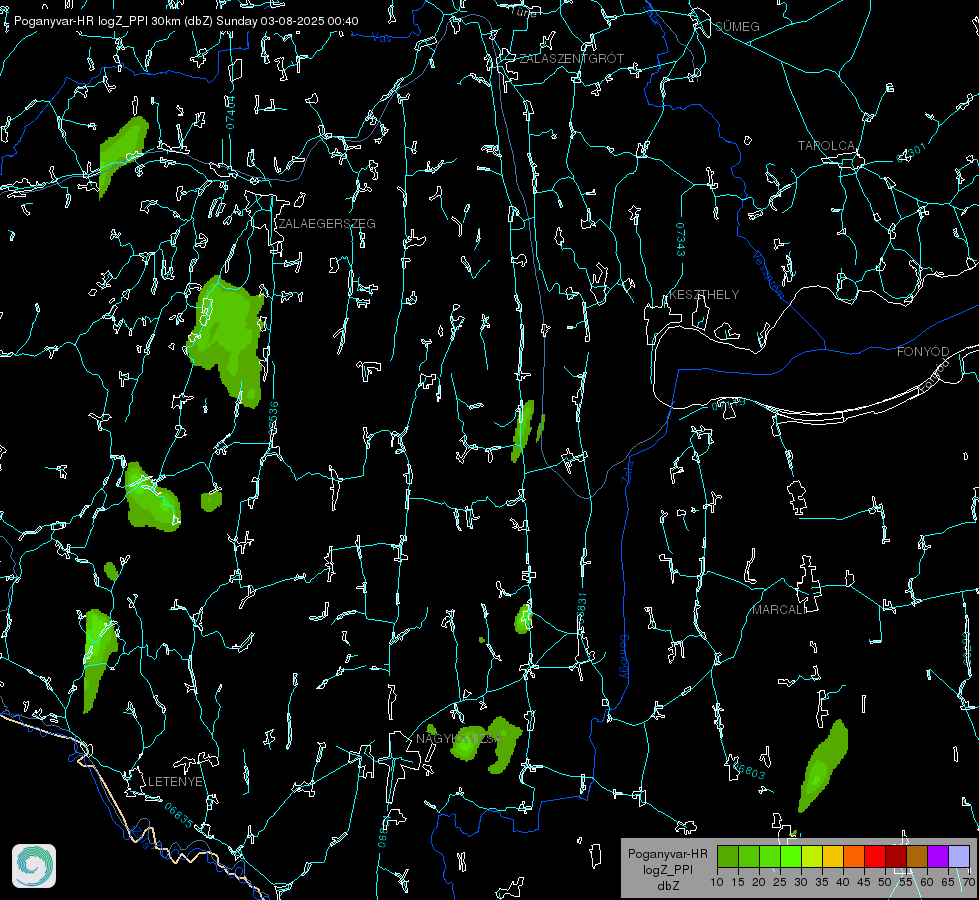Image resolution: width=979 pixels, height=900 pixels.
Task: Select the lavender 65–70 dBZ legend swatch
Action: point(959,856)
